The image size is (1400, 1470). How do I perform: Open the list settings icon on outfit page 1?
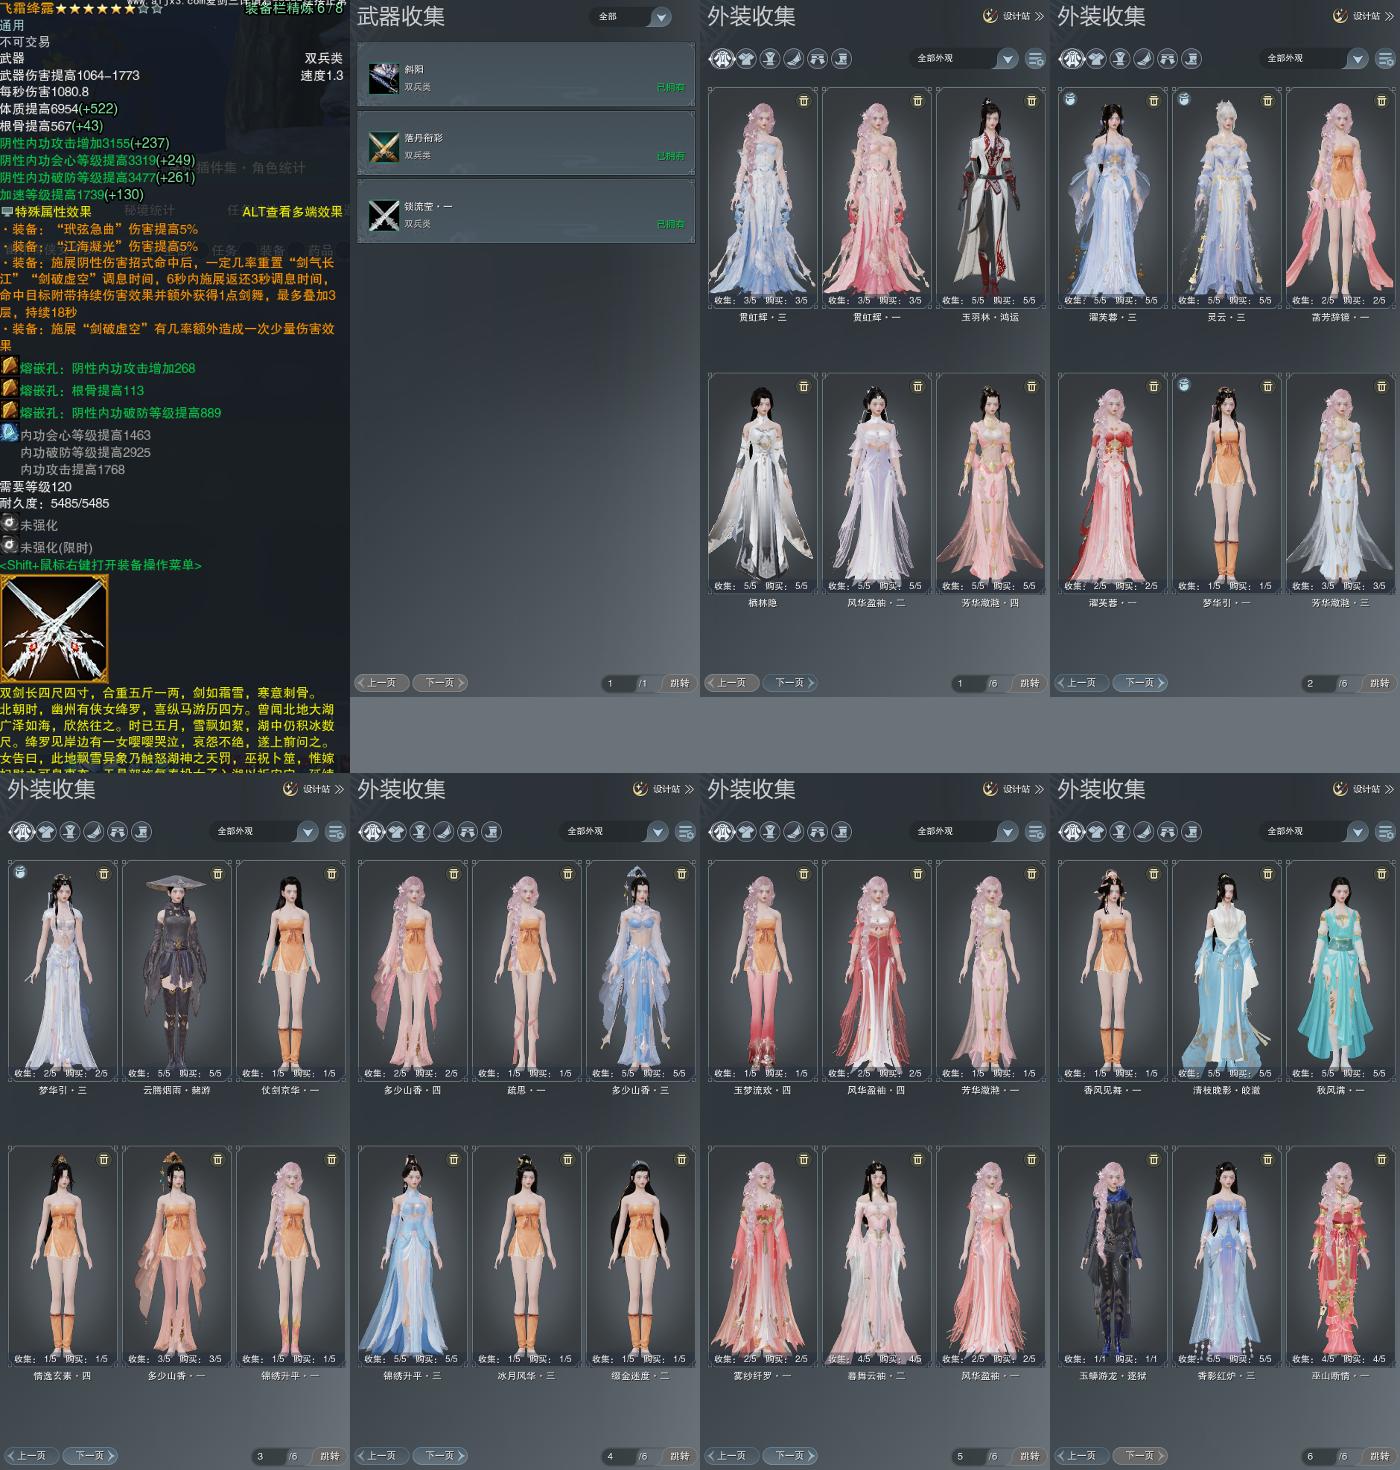pos(1036,59)
